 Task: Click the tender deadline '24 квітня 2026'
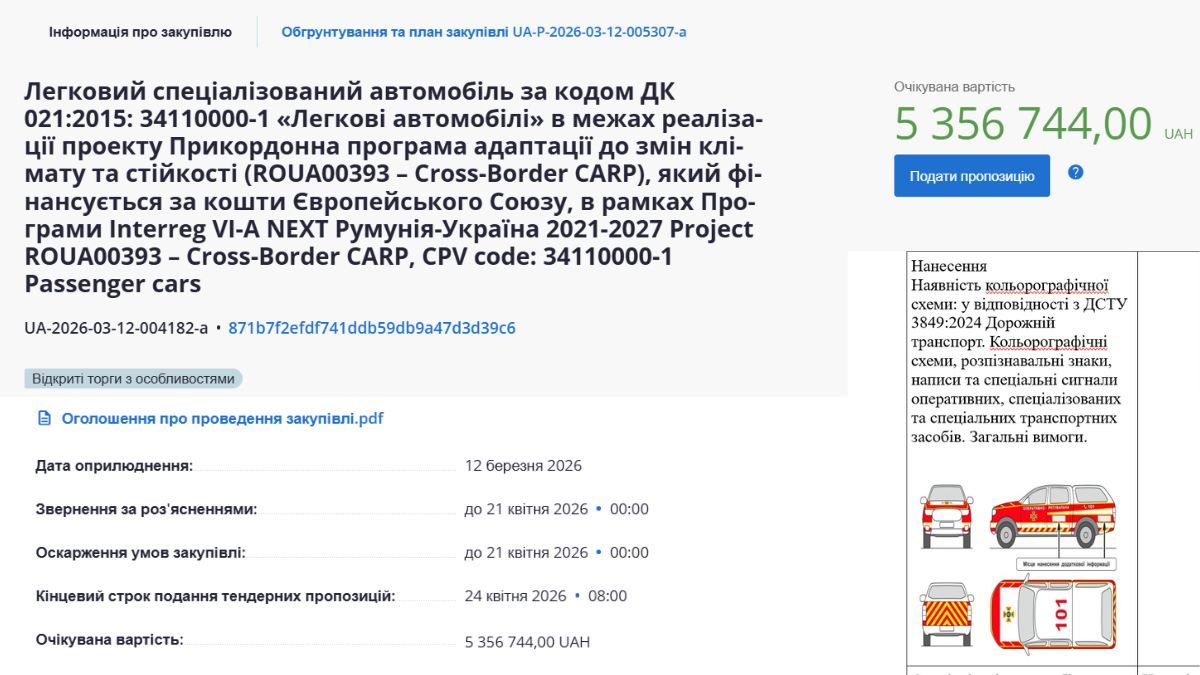pos(515,596)
